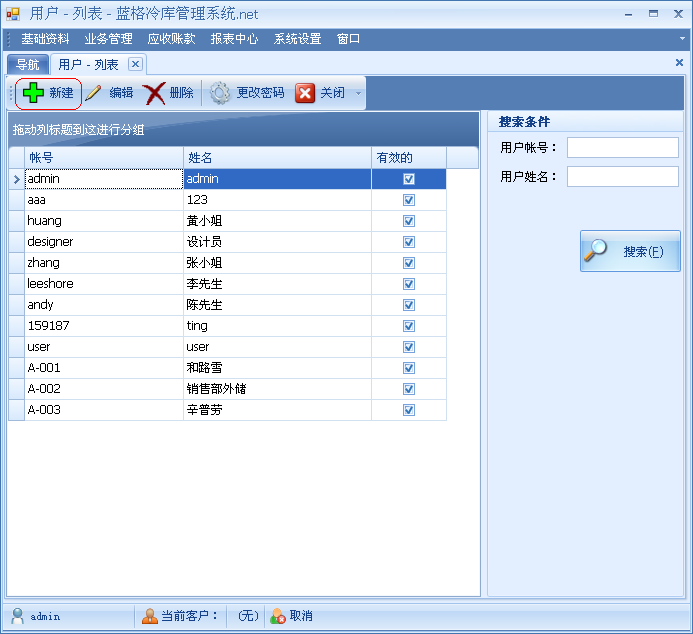
Task: Switch to the 导航 tab
Action: pos(27,64)
